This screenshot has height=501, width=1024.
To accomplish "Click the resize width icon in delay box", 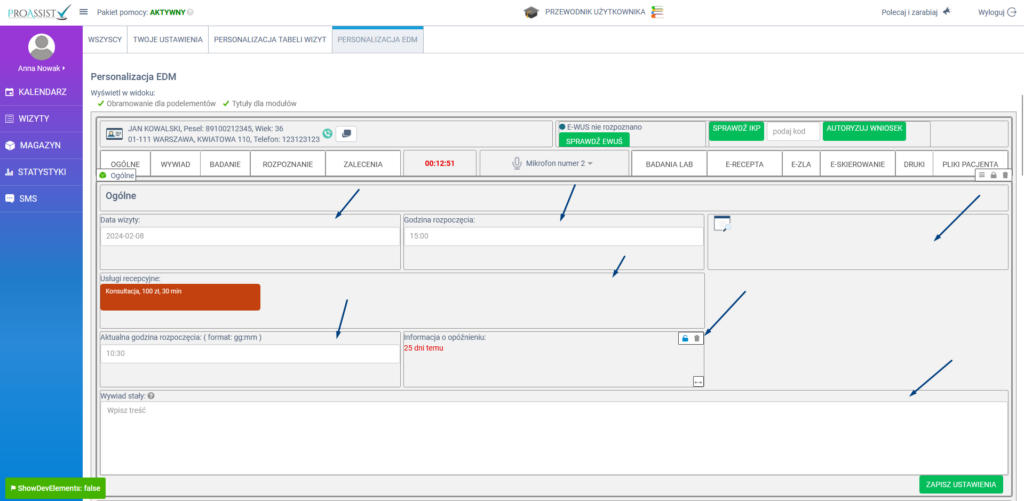I will [697, 381].
